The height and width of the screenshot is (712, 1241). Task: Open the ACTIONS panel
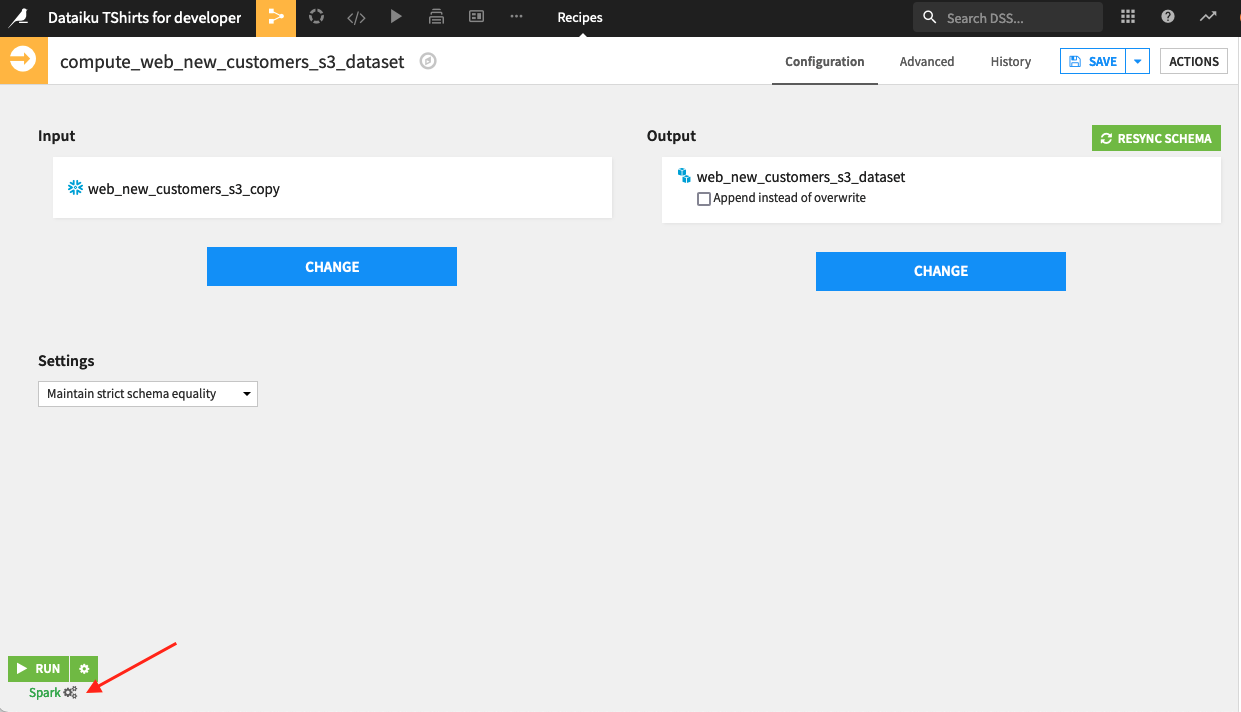pyautogui.click(x=1194, y=61)
